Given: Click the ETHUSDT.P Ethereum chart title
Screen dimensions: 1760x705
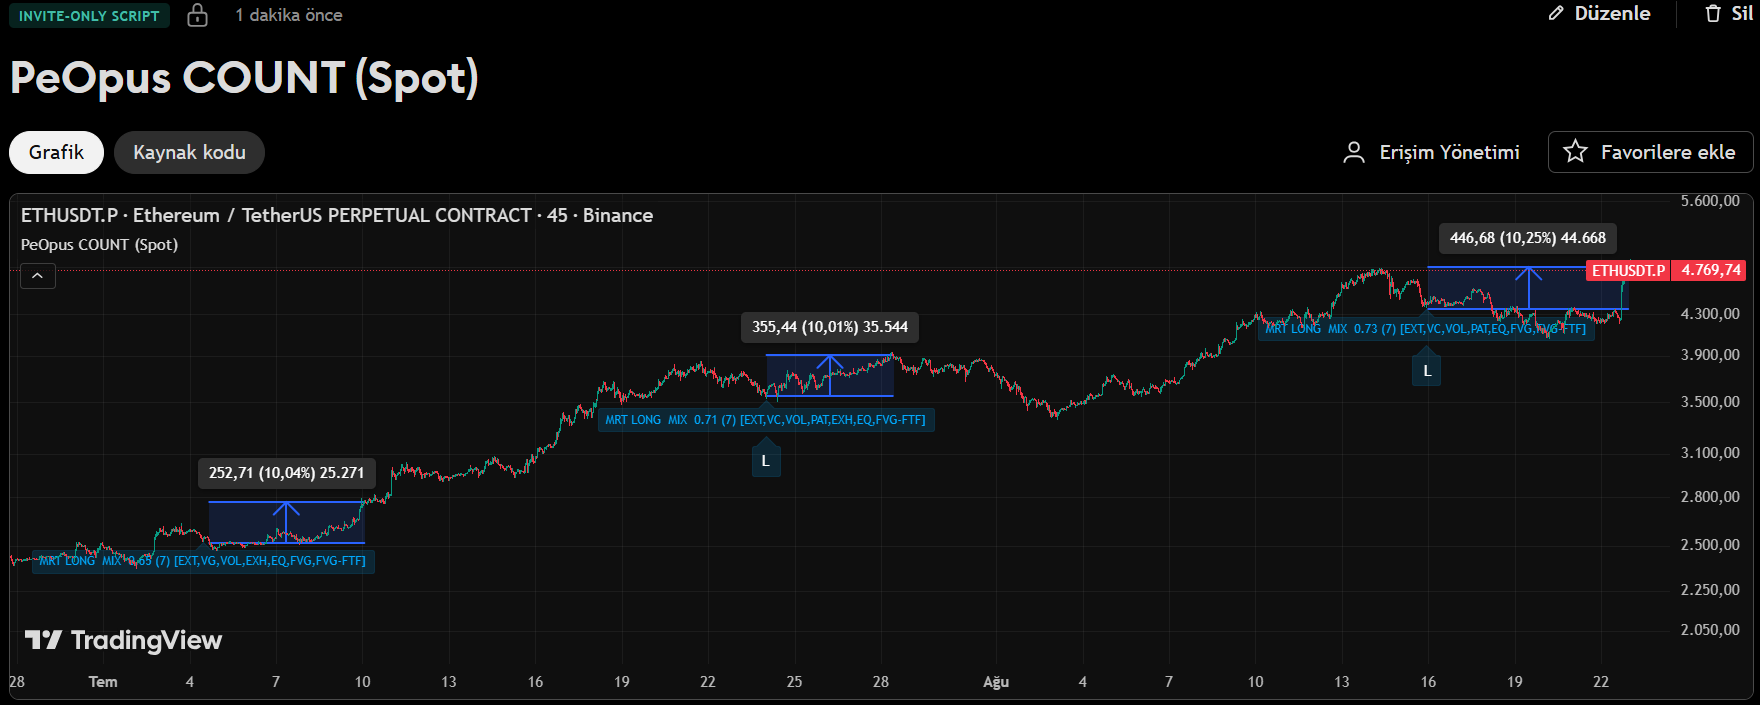Looking at the screenshot, I should click(336, 215).
